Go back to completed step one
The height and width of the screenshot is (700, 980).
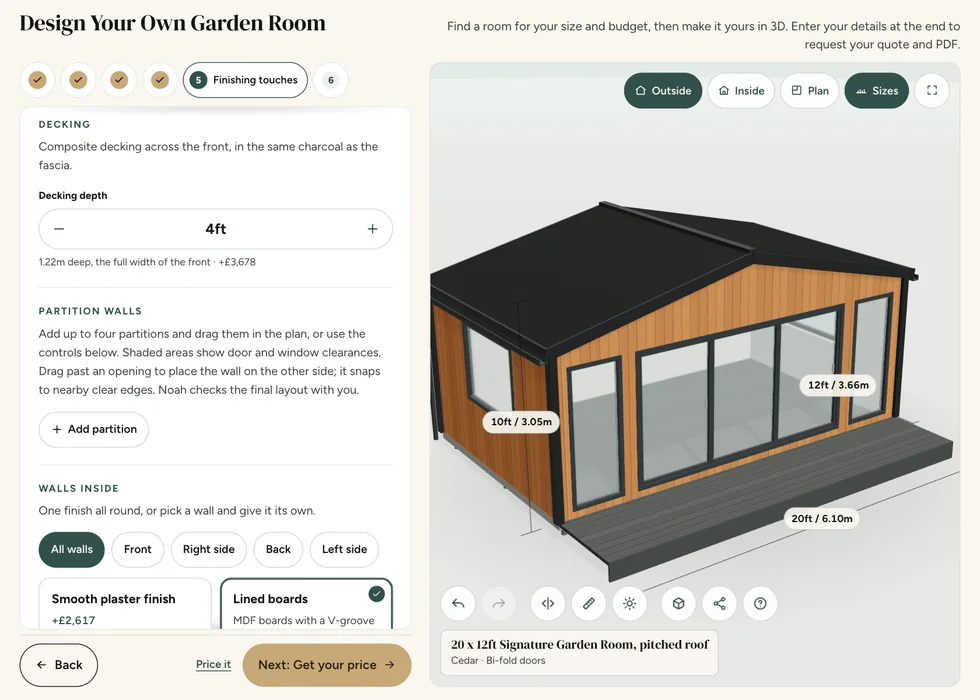pos(38,80)
